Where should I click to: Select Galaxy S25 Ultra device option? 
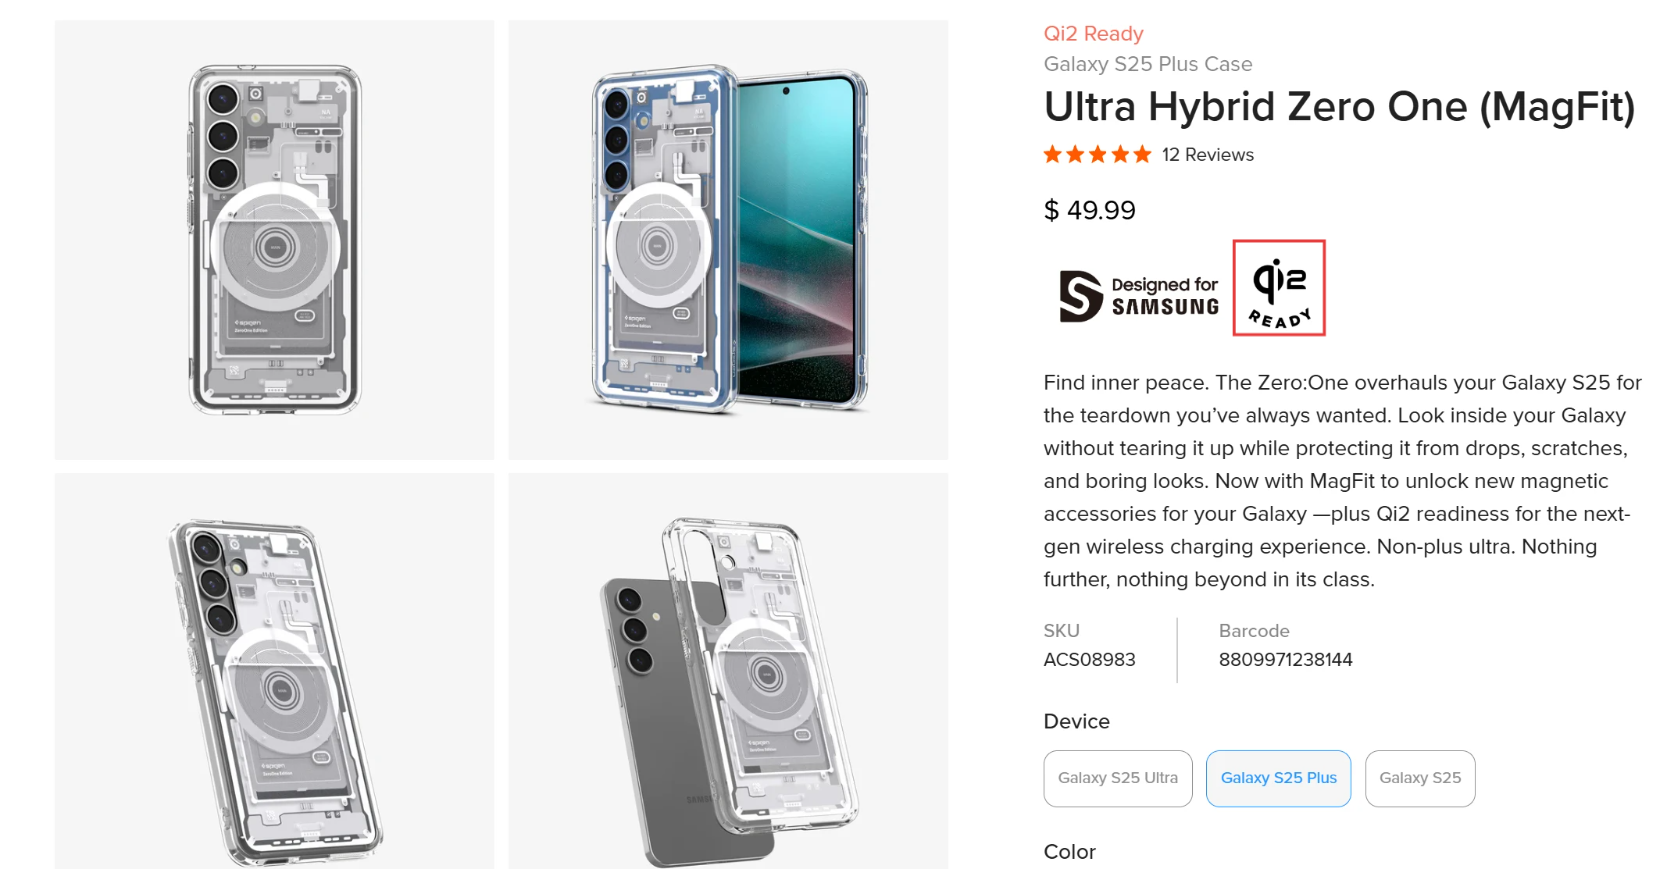[x=1118, y=778]
